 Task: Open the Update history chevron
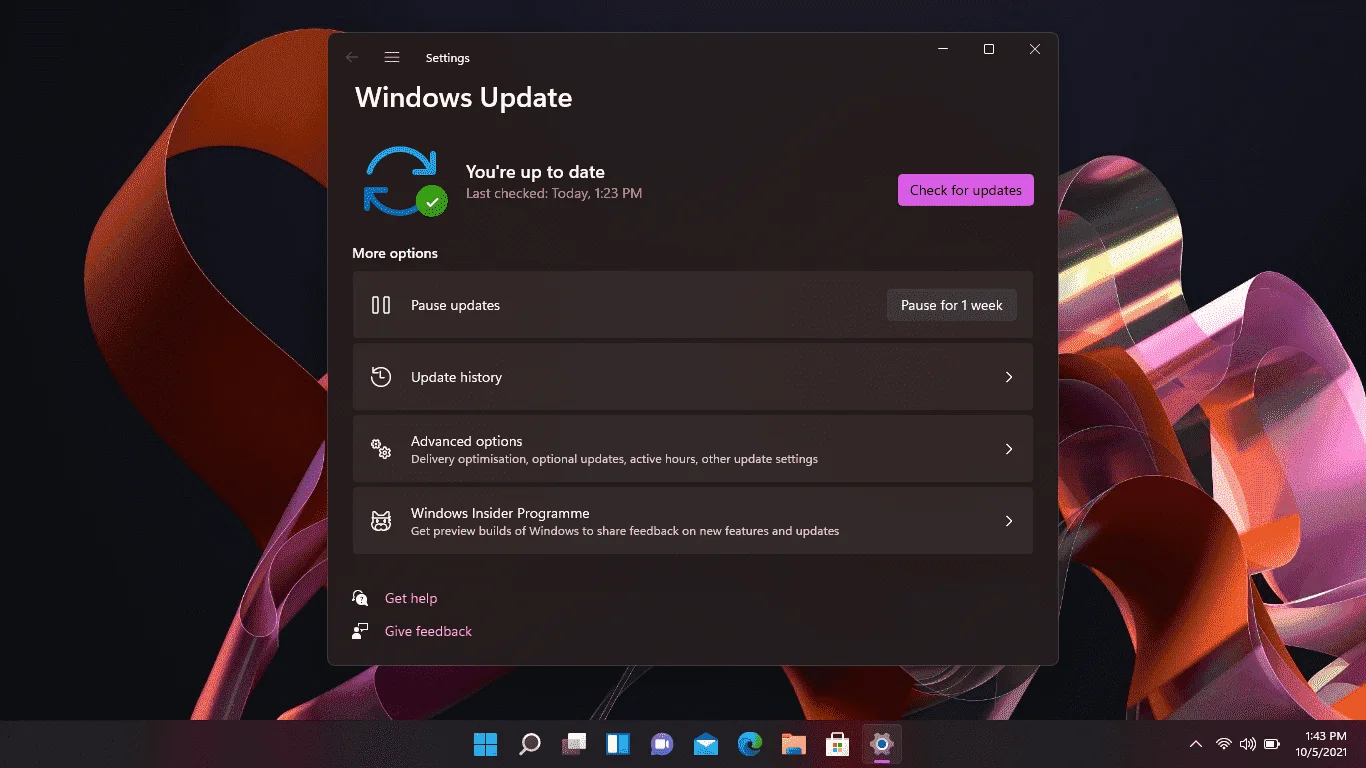pos(1009,377)
